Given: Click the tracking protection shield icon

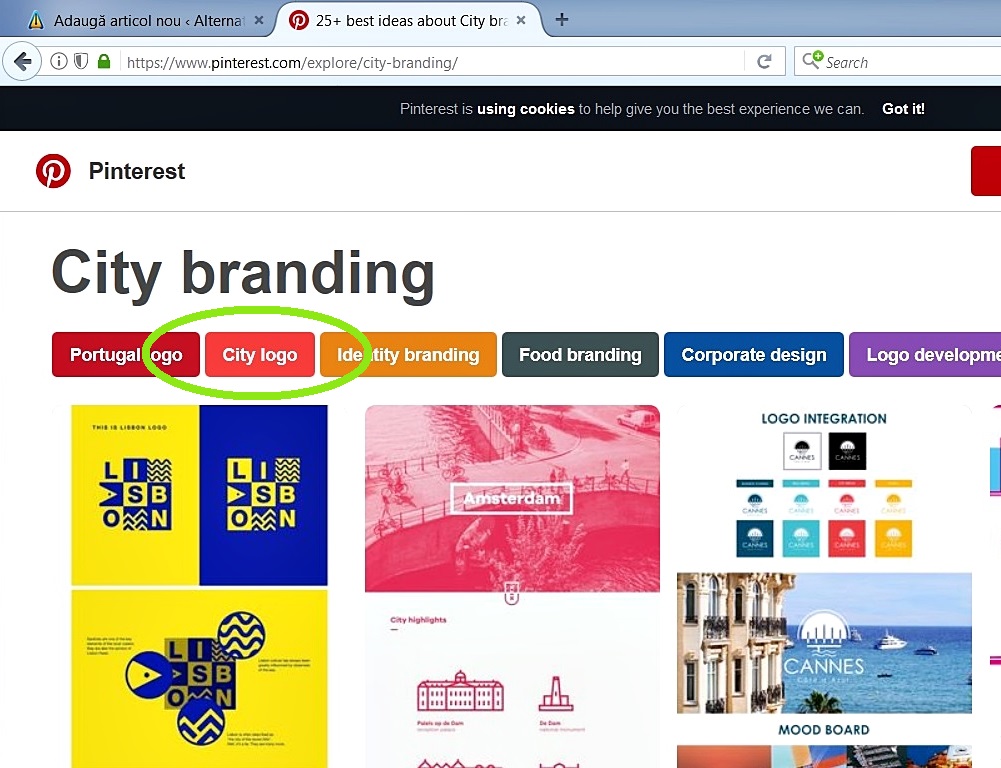Looking at the screenshot, I should coord(80,62).
